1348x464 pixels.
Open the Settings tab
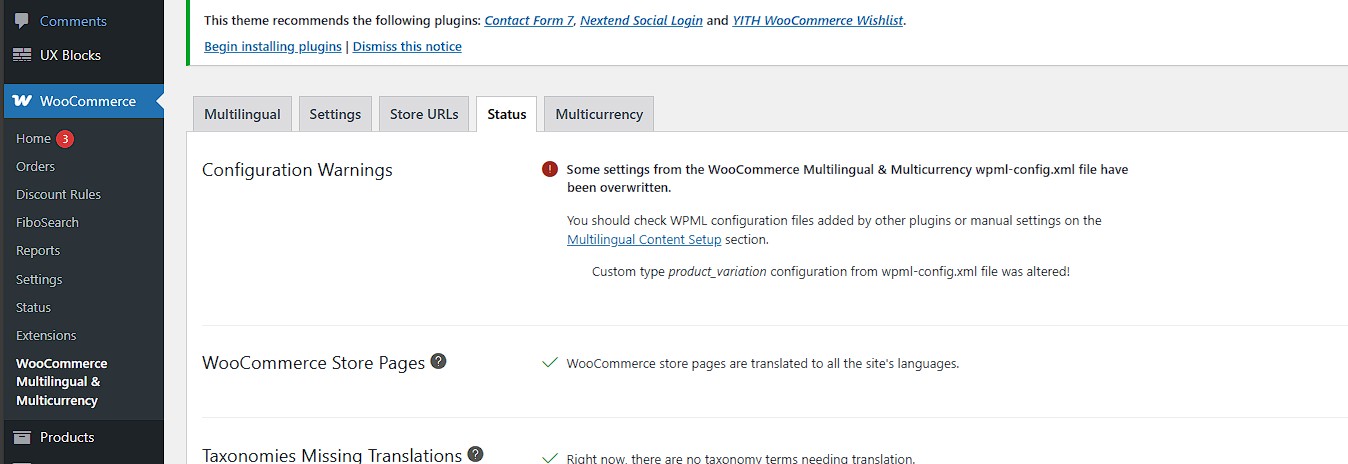coord(335,114)
